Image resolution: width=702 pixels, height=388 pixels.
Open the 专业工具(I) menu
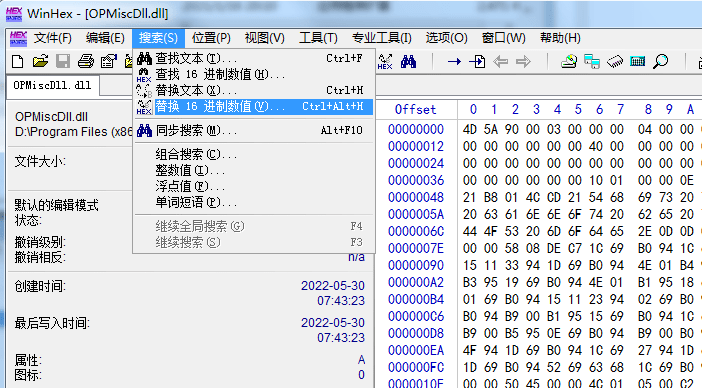(381, 38)
